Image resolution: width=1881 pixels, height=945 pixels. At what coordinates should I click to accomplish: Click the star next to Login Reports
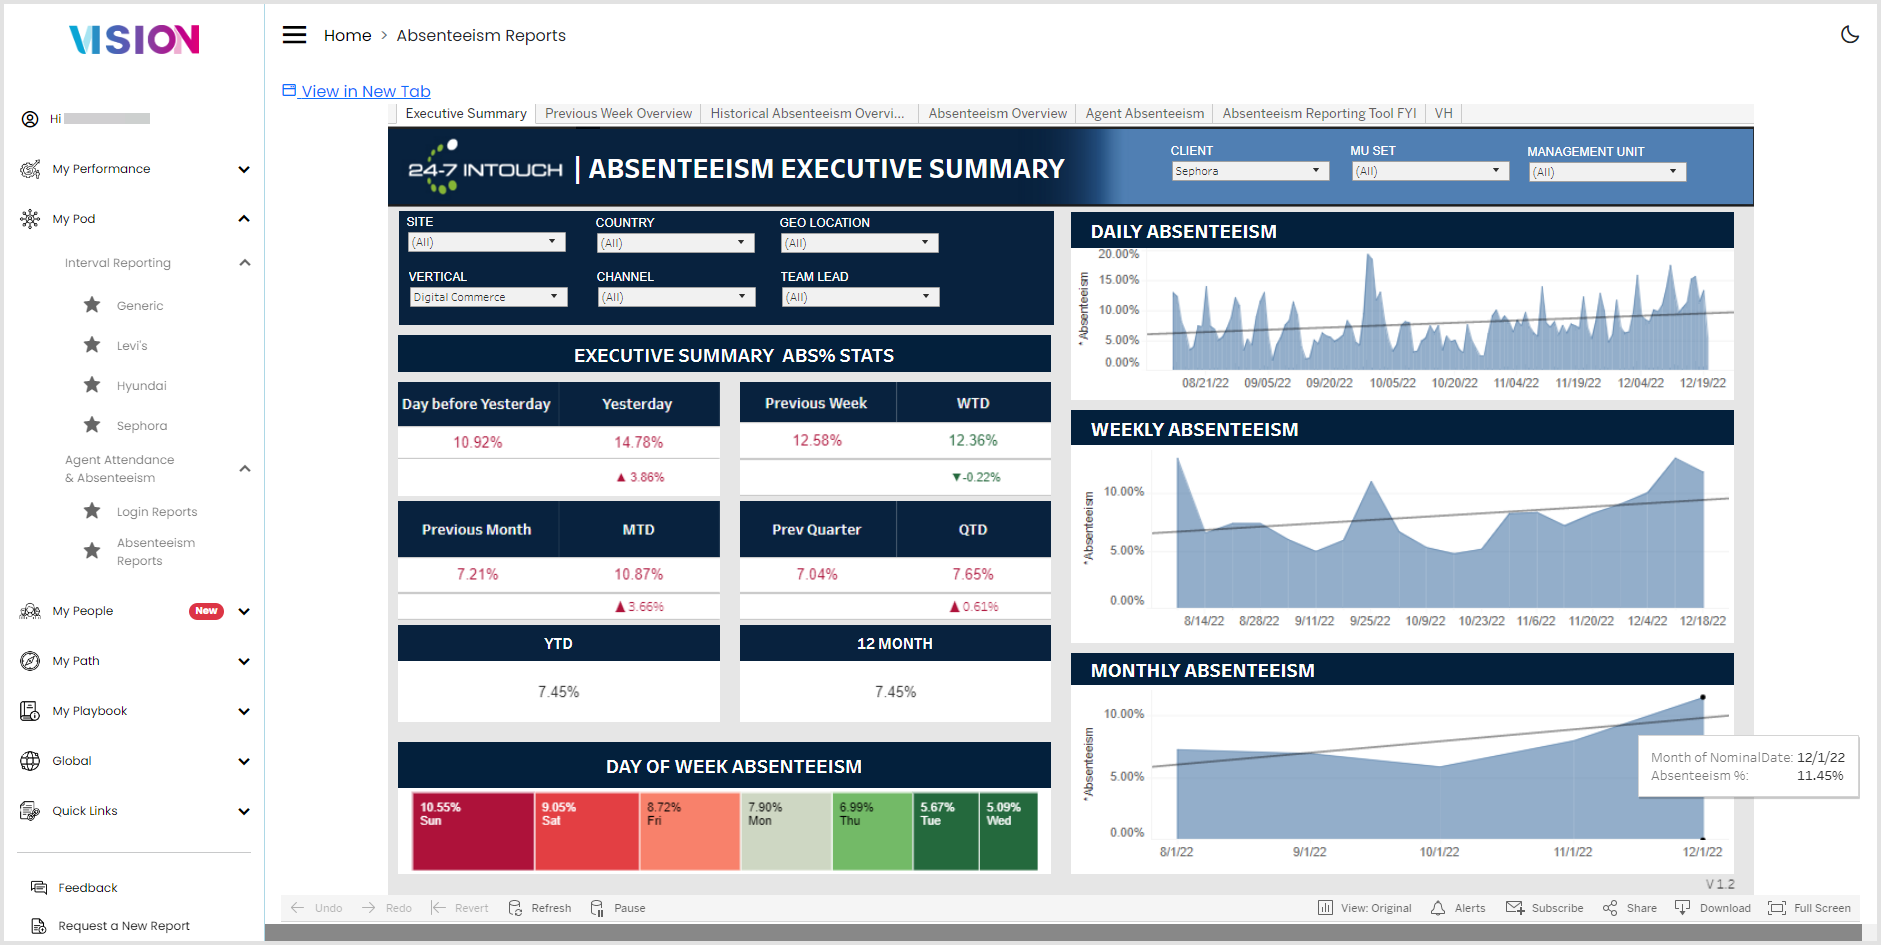click(x=92, y=511)
